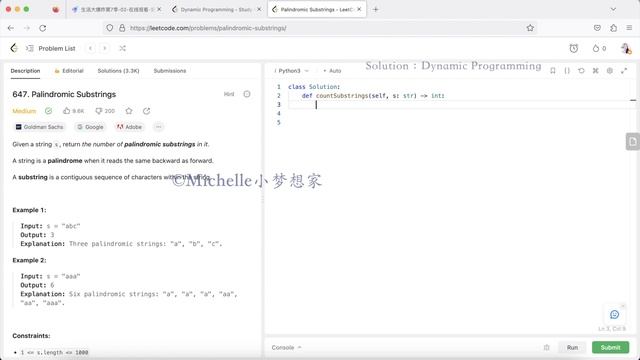Run the code
Screen dimensions: 640x360
572,347
